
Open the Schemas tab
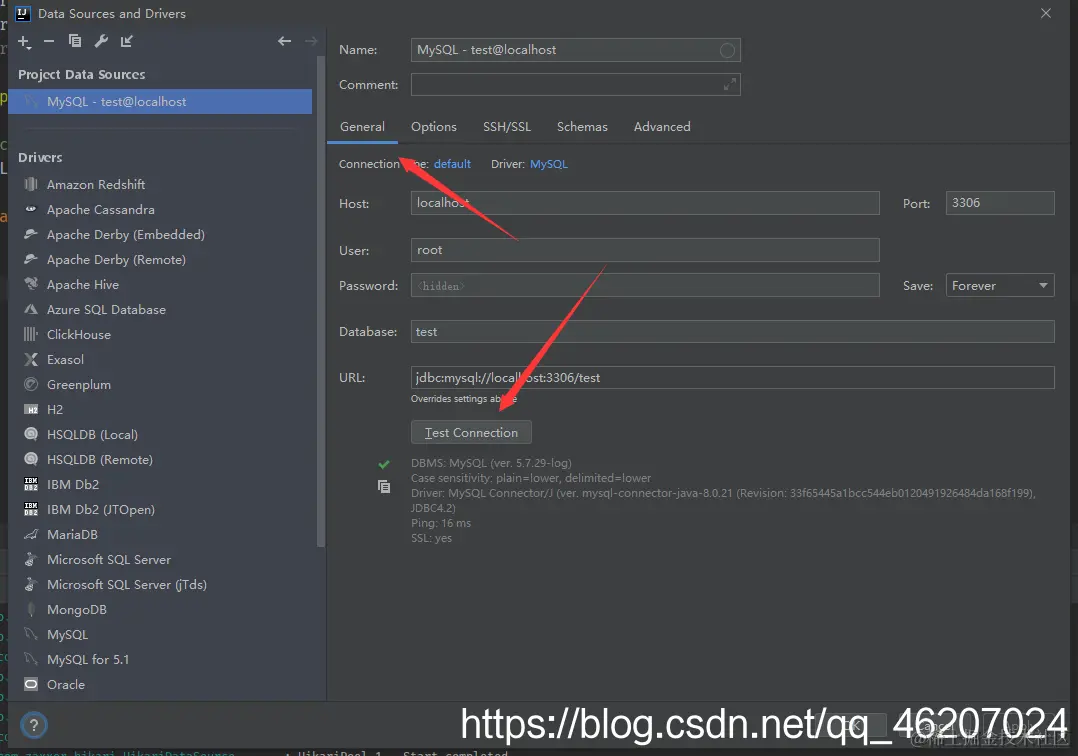click(582, 127)
